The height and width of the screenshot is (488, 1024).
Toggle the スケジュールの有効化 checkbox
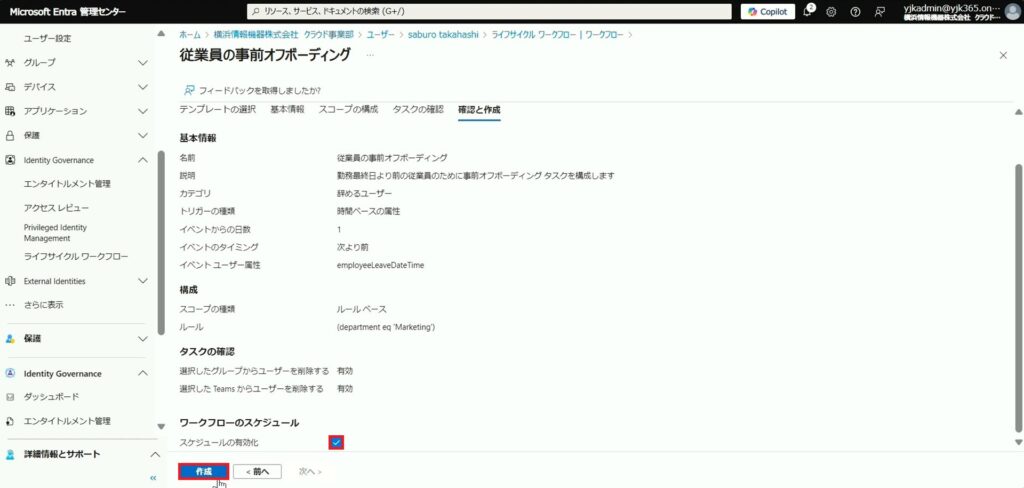(336, 442)
